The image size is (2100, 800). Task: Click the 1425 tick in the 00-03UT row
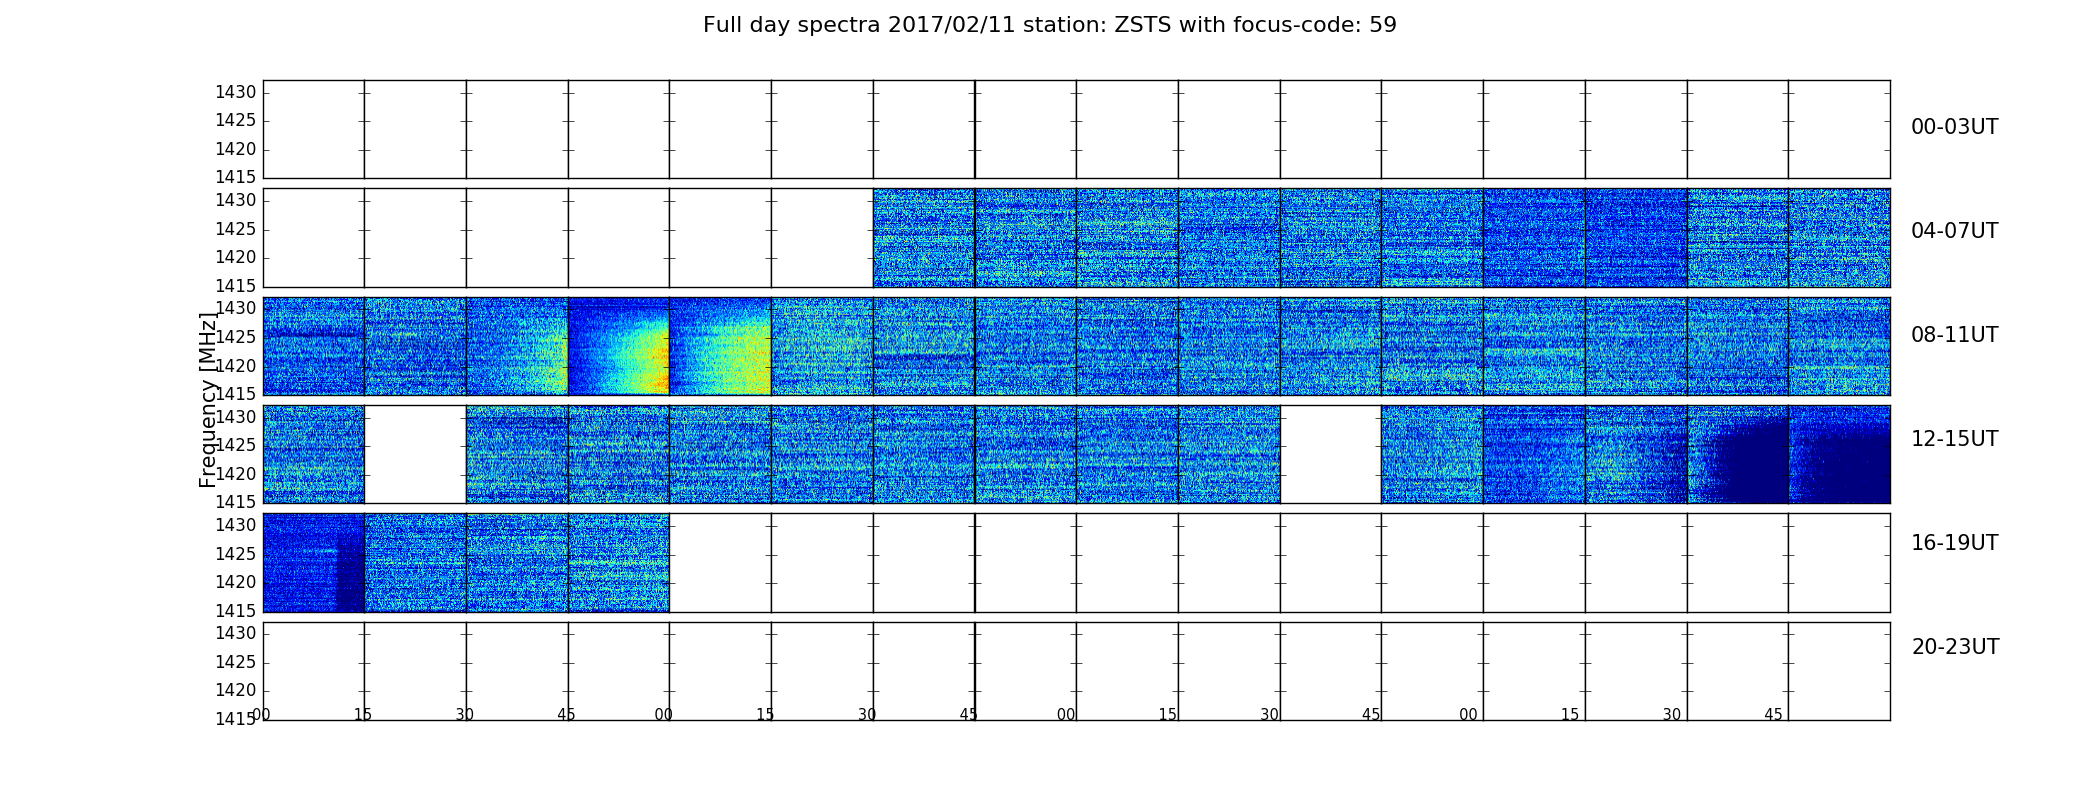[x=236, y=121]
